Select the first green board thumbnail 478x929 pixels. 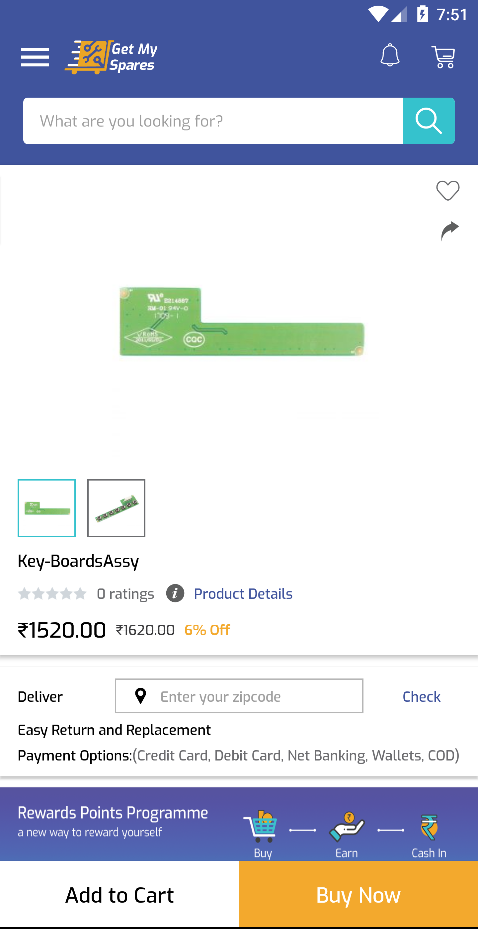(47, 508)
